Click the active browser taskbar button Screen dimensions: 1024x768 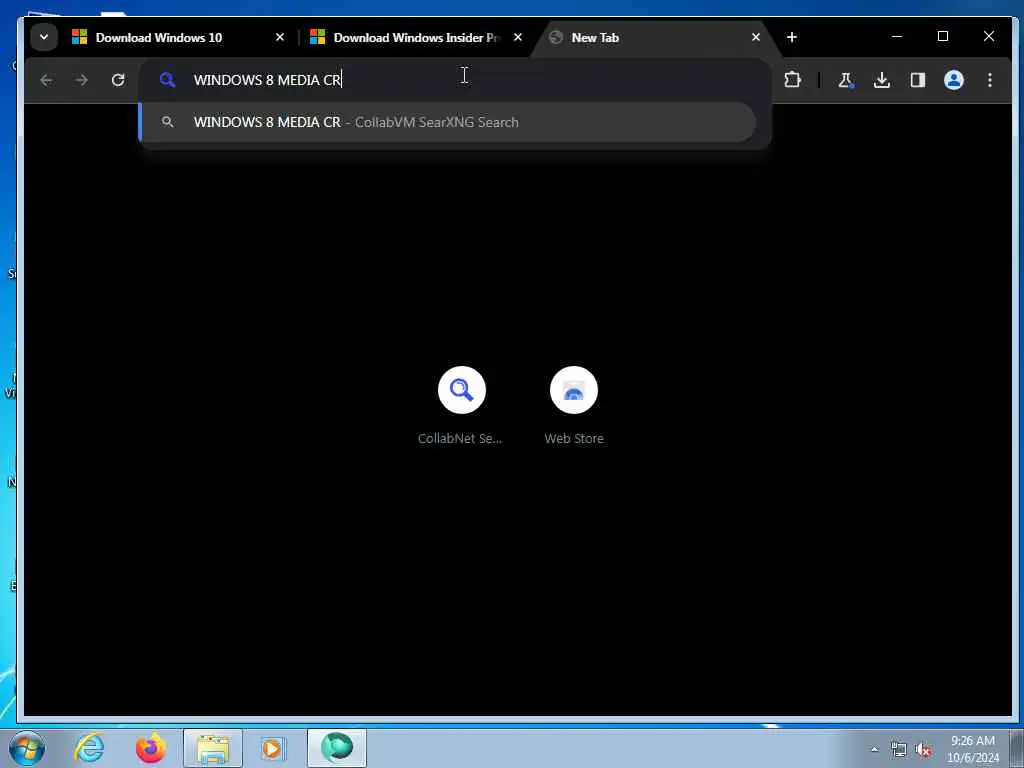click(x=337, y=748)
